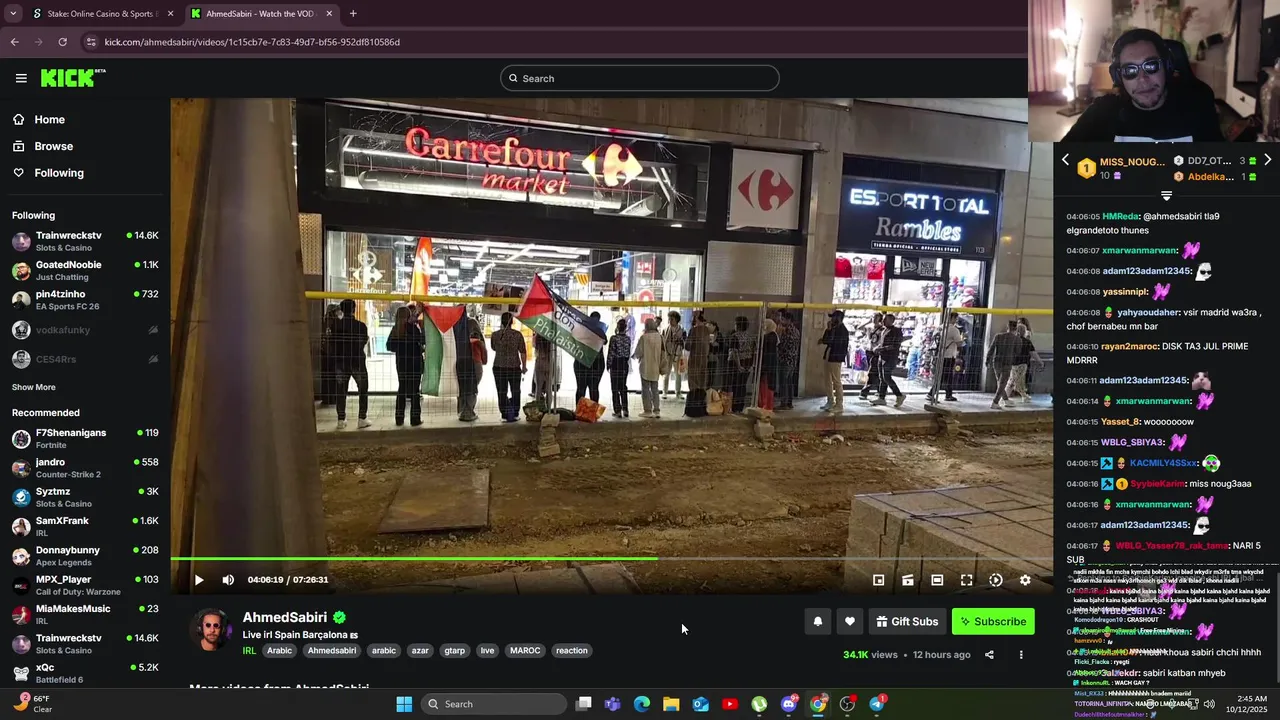Image resolution: width=1280 pixels, height=720 pixels.
Task: Open xQc recommended channel
Action: (85, 672)
